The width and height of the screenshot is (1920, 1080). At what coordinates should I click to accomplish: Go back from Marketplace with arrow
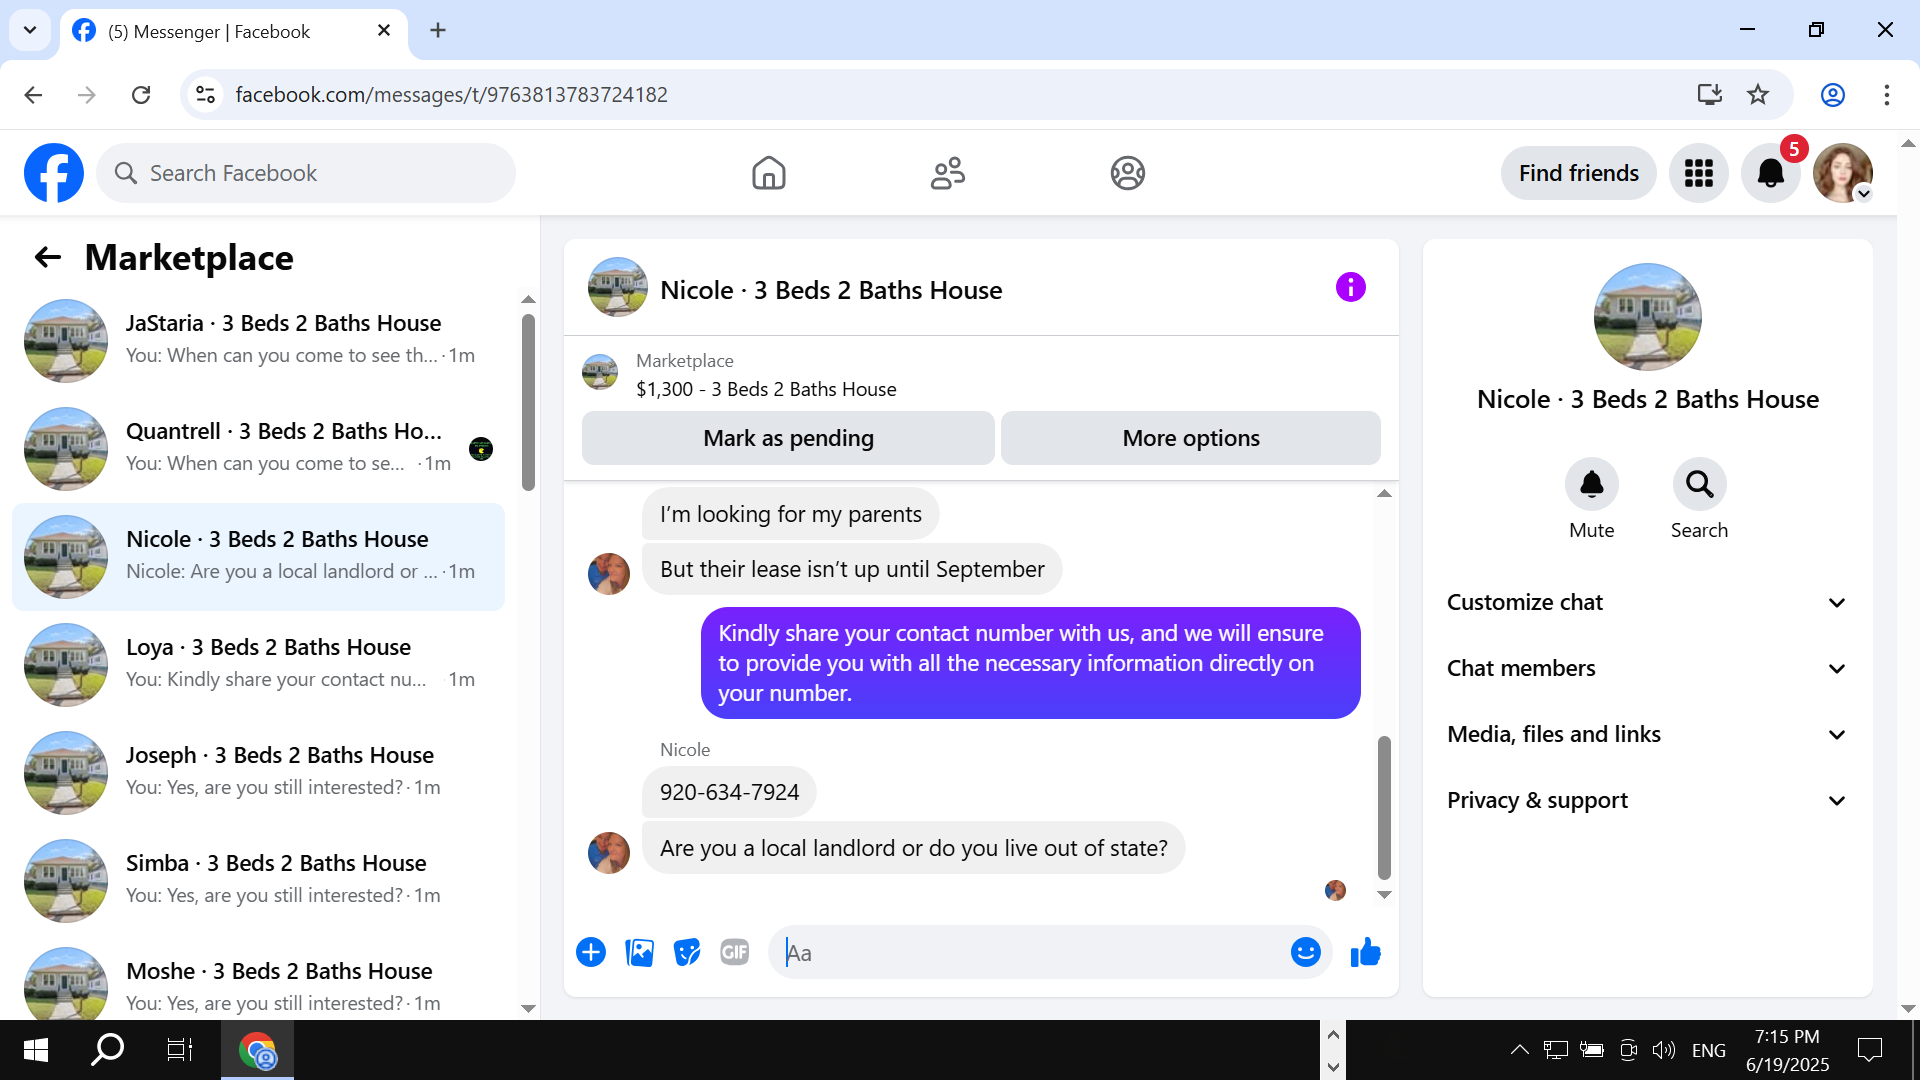47,258
